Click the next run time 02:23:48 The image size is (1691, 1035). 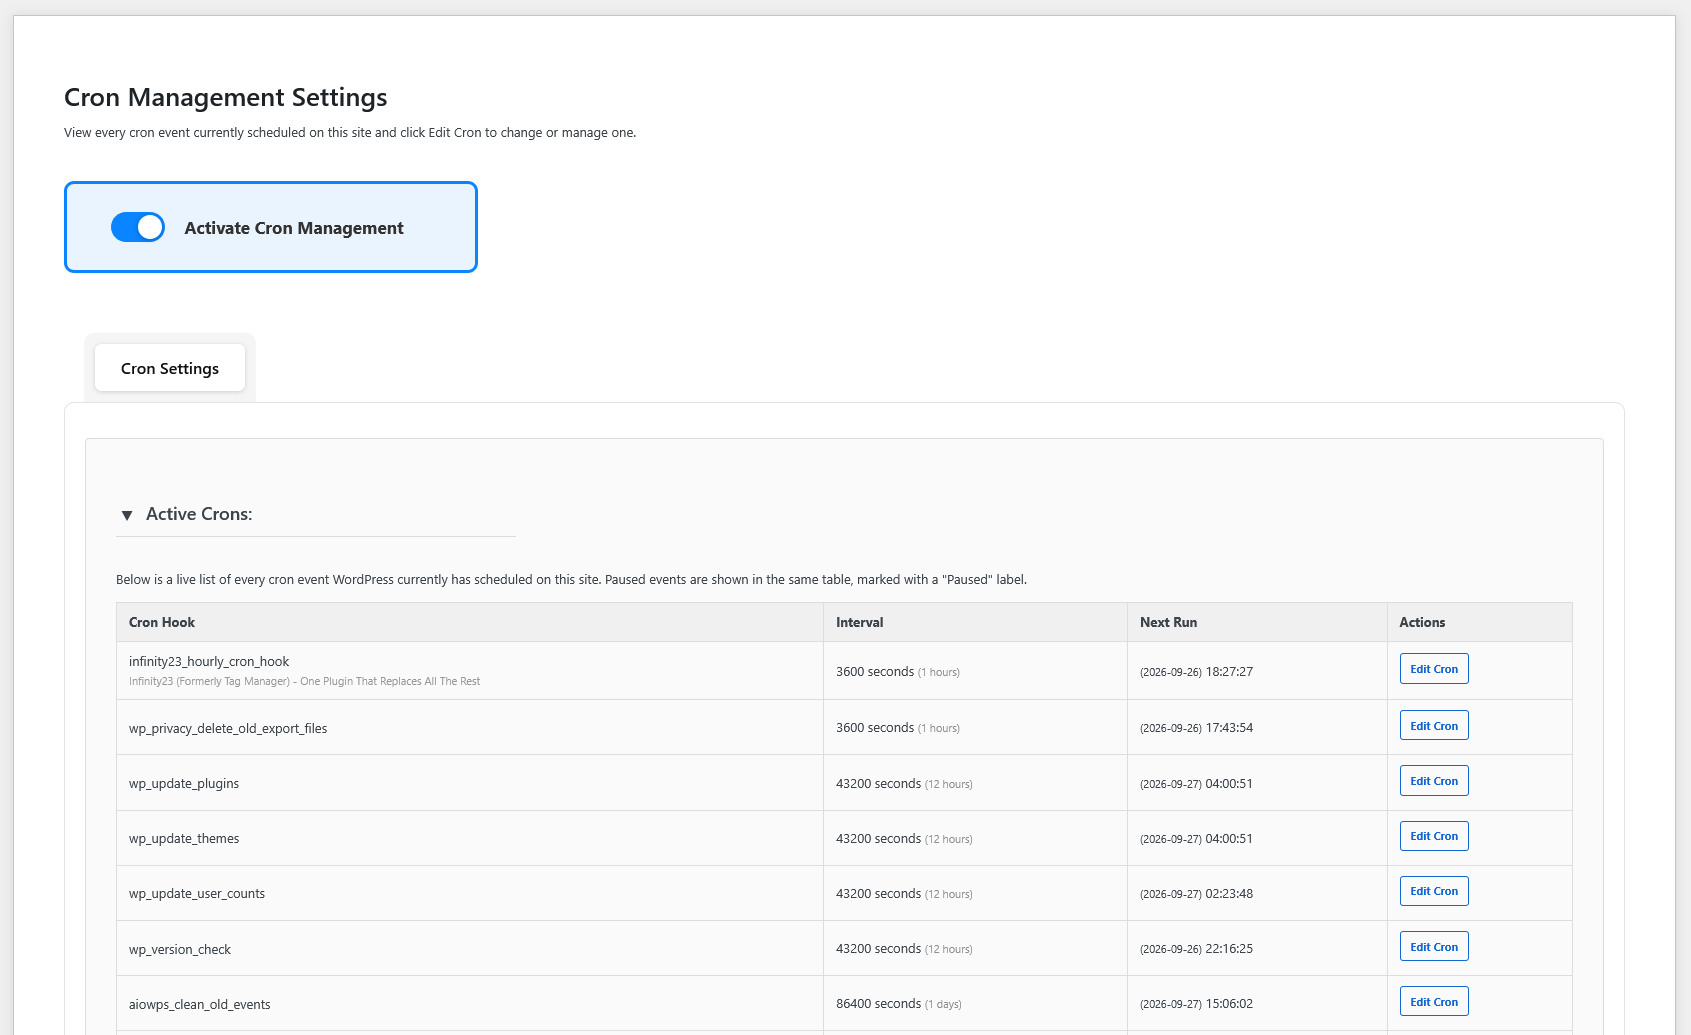[x=1229, y=894]
